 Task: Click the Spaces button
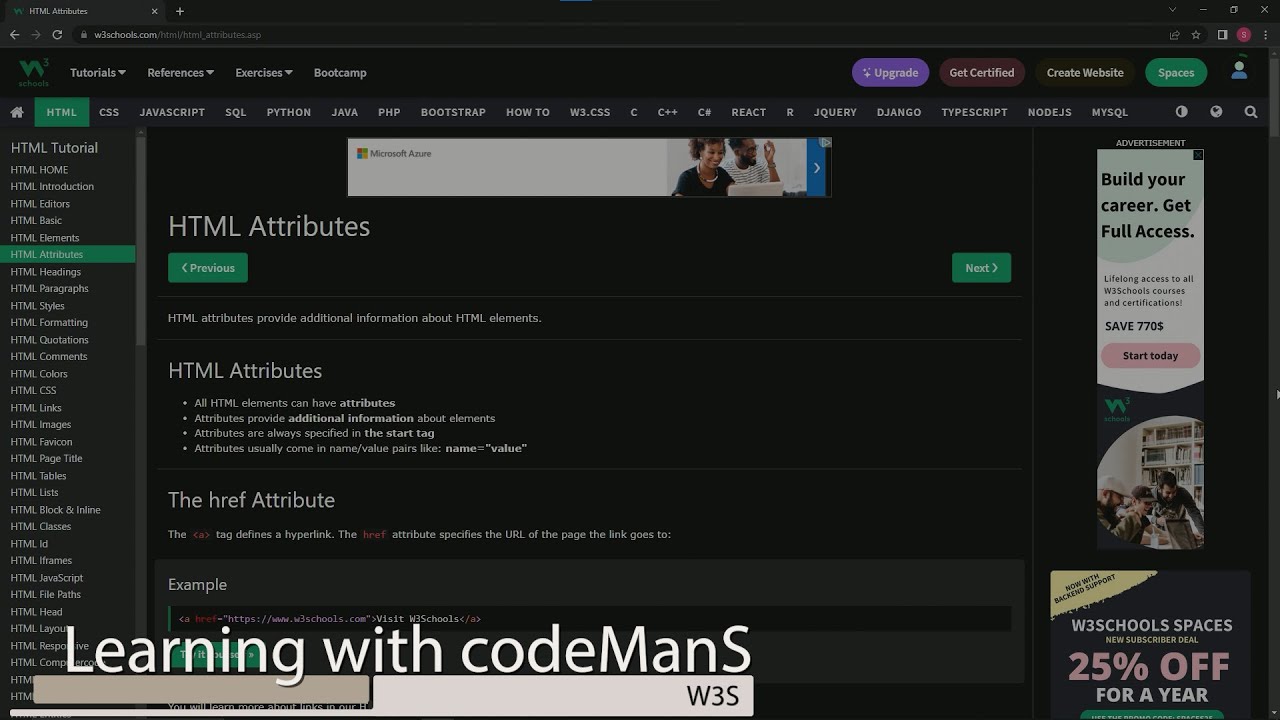pos(1176,72)
